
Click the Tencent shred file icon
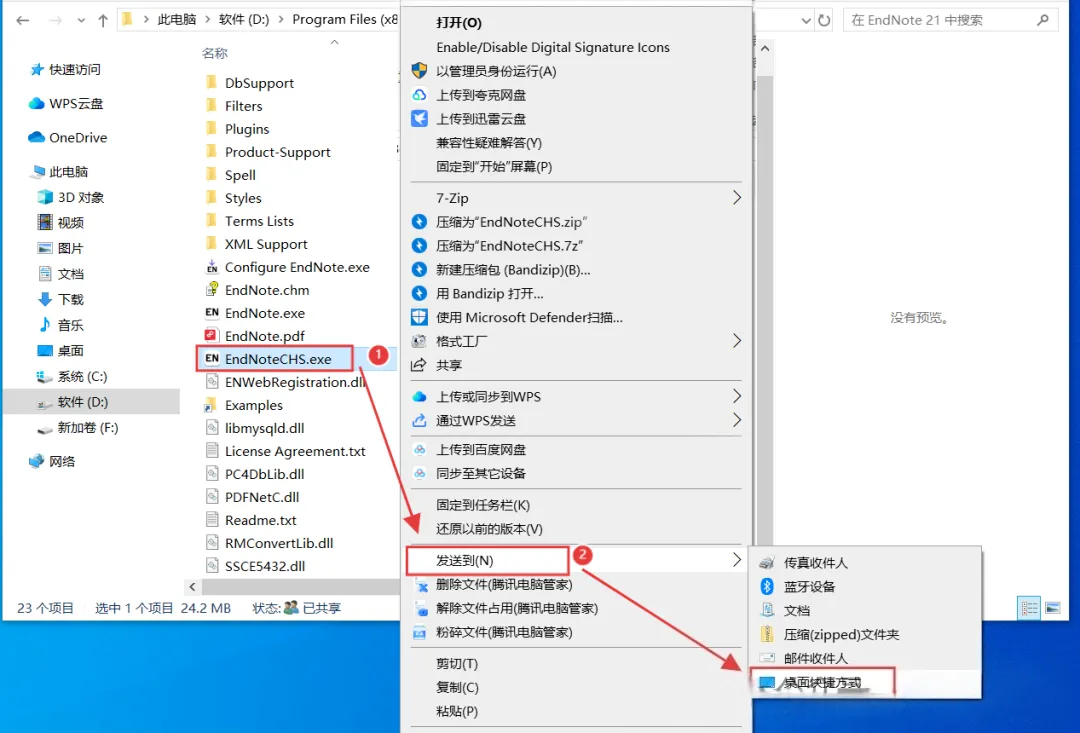tap(419, 632)
